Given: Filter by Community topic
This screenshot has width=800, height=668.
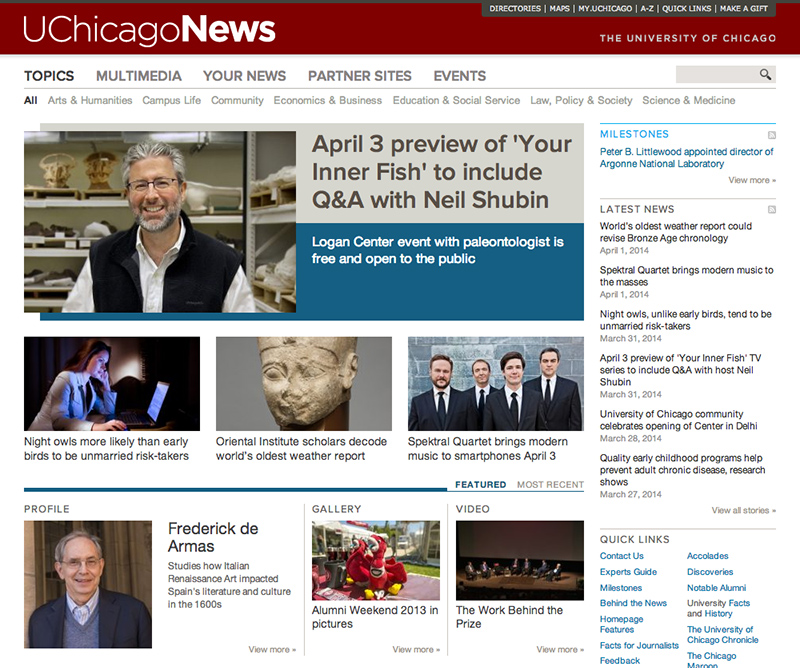Looking at the screenshot, I should tap(237, 101).
